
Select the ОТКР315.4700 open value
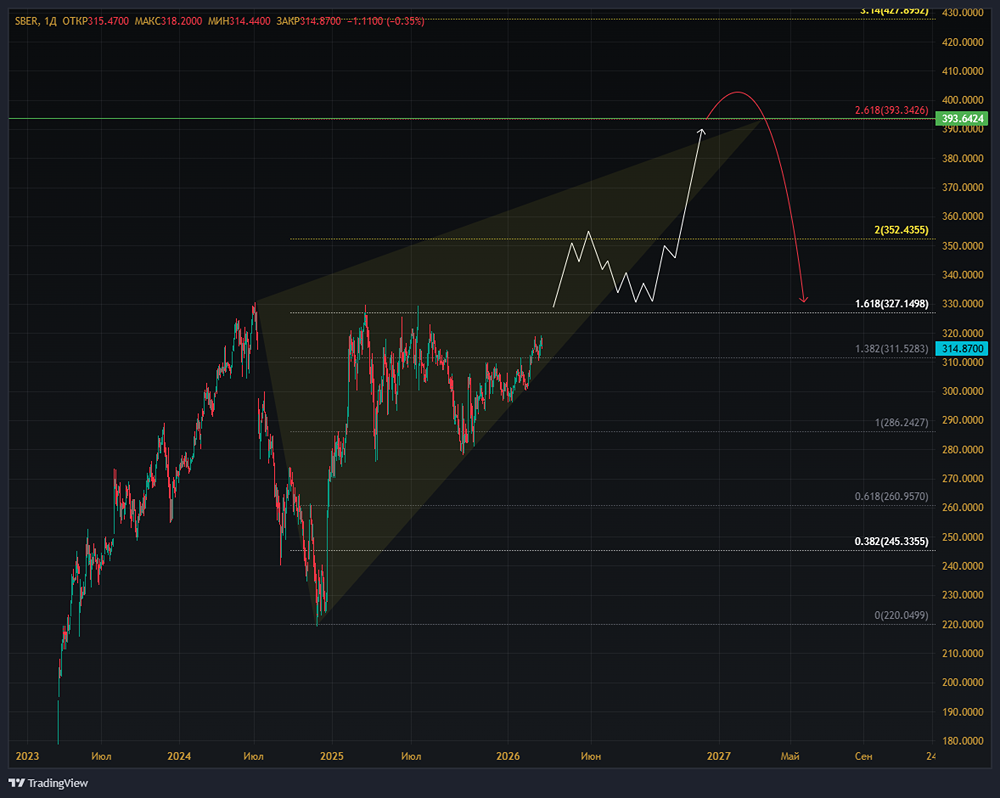(96, 21)
